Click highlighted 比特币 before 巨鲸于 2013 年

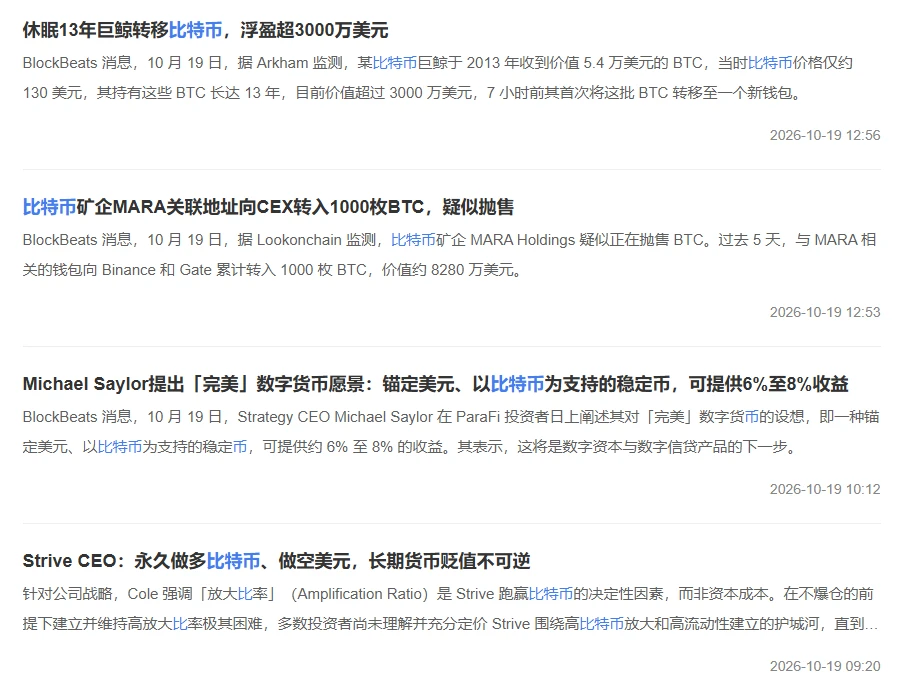click(x=395, y=63)
